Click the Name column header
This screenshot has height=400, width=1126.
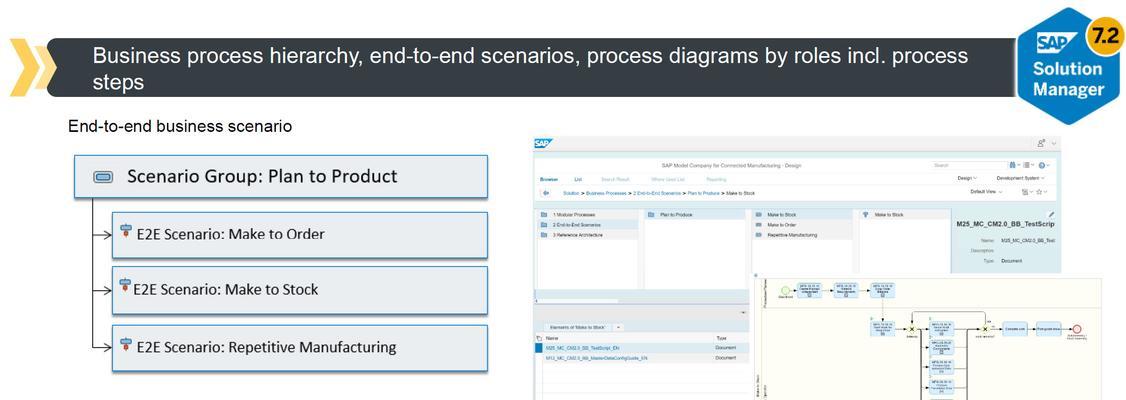click(x=552, y=338)
